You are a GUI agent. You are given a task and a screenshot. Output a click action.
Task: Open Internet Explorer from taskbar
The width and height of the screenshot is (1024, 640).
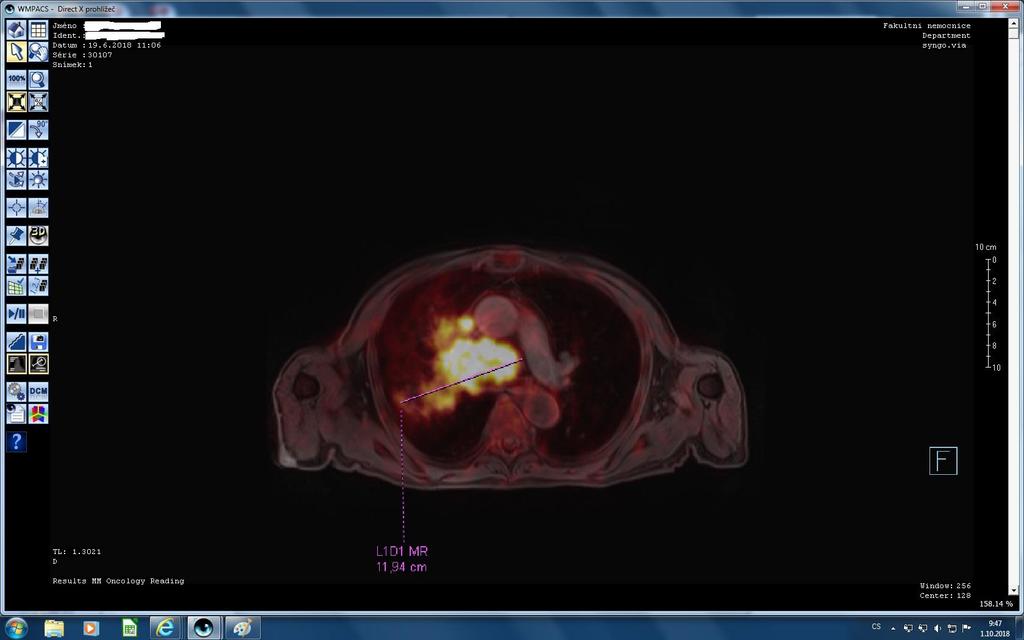pyautogui.click(x=166, y=628)
